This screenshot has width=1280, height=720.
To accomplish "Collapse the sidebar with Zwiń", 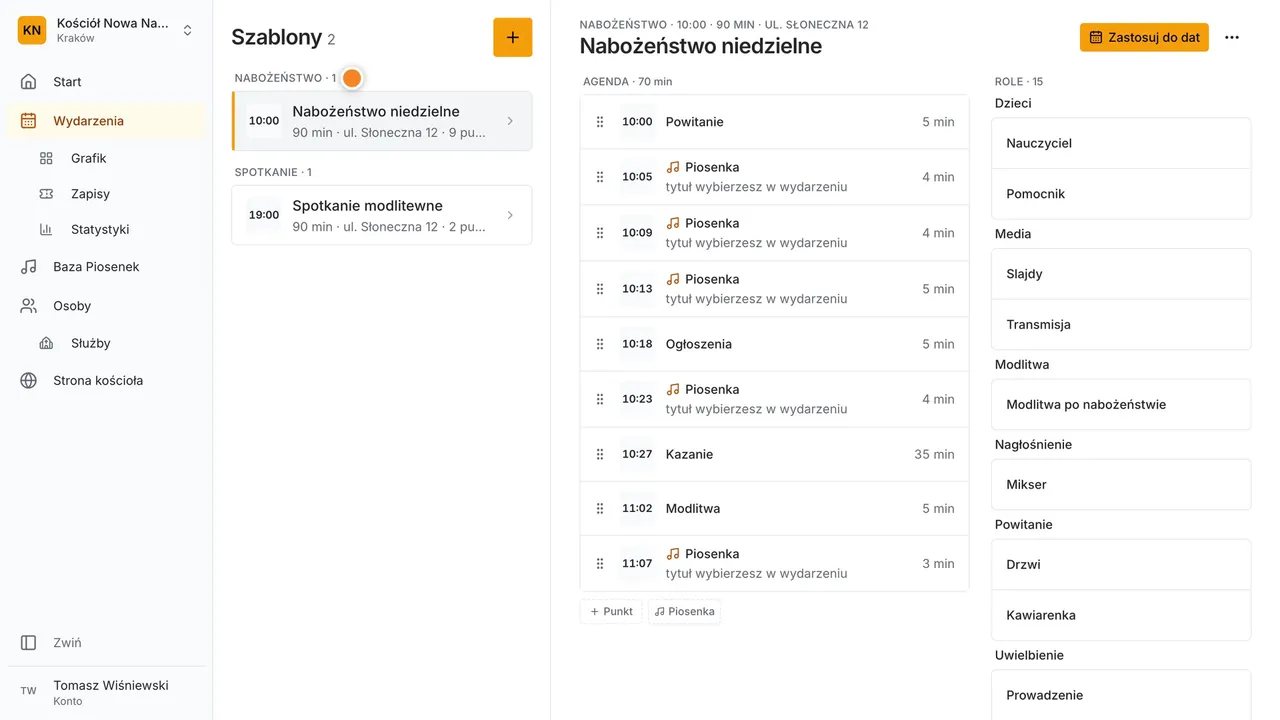I will [106, 643].
